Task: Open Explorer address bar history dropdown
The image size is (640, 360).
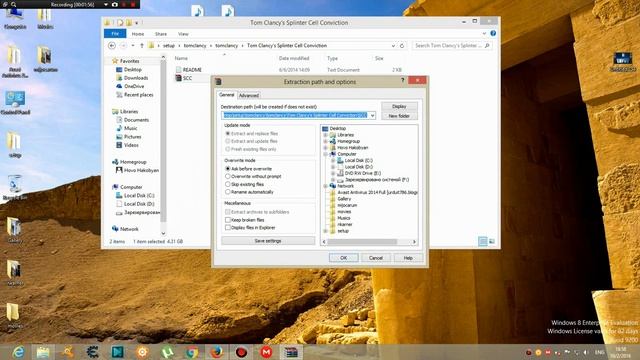Action: coord(393,46)
